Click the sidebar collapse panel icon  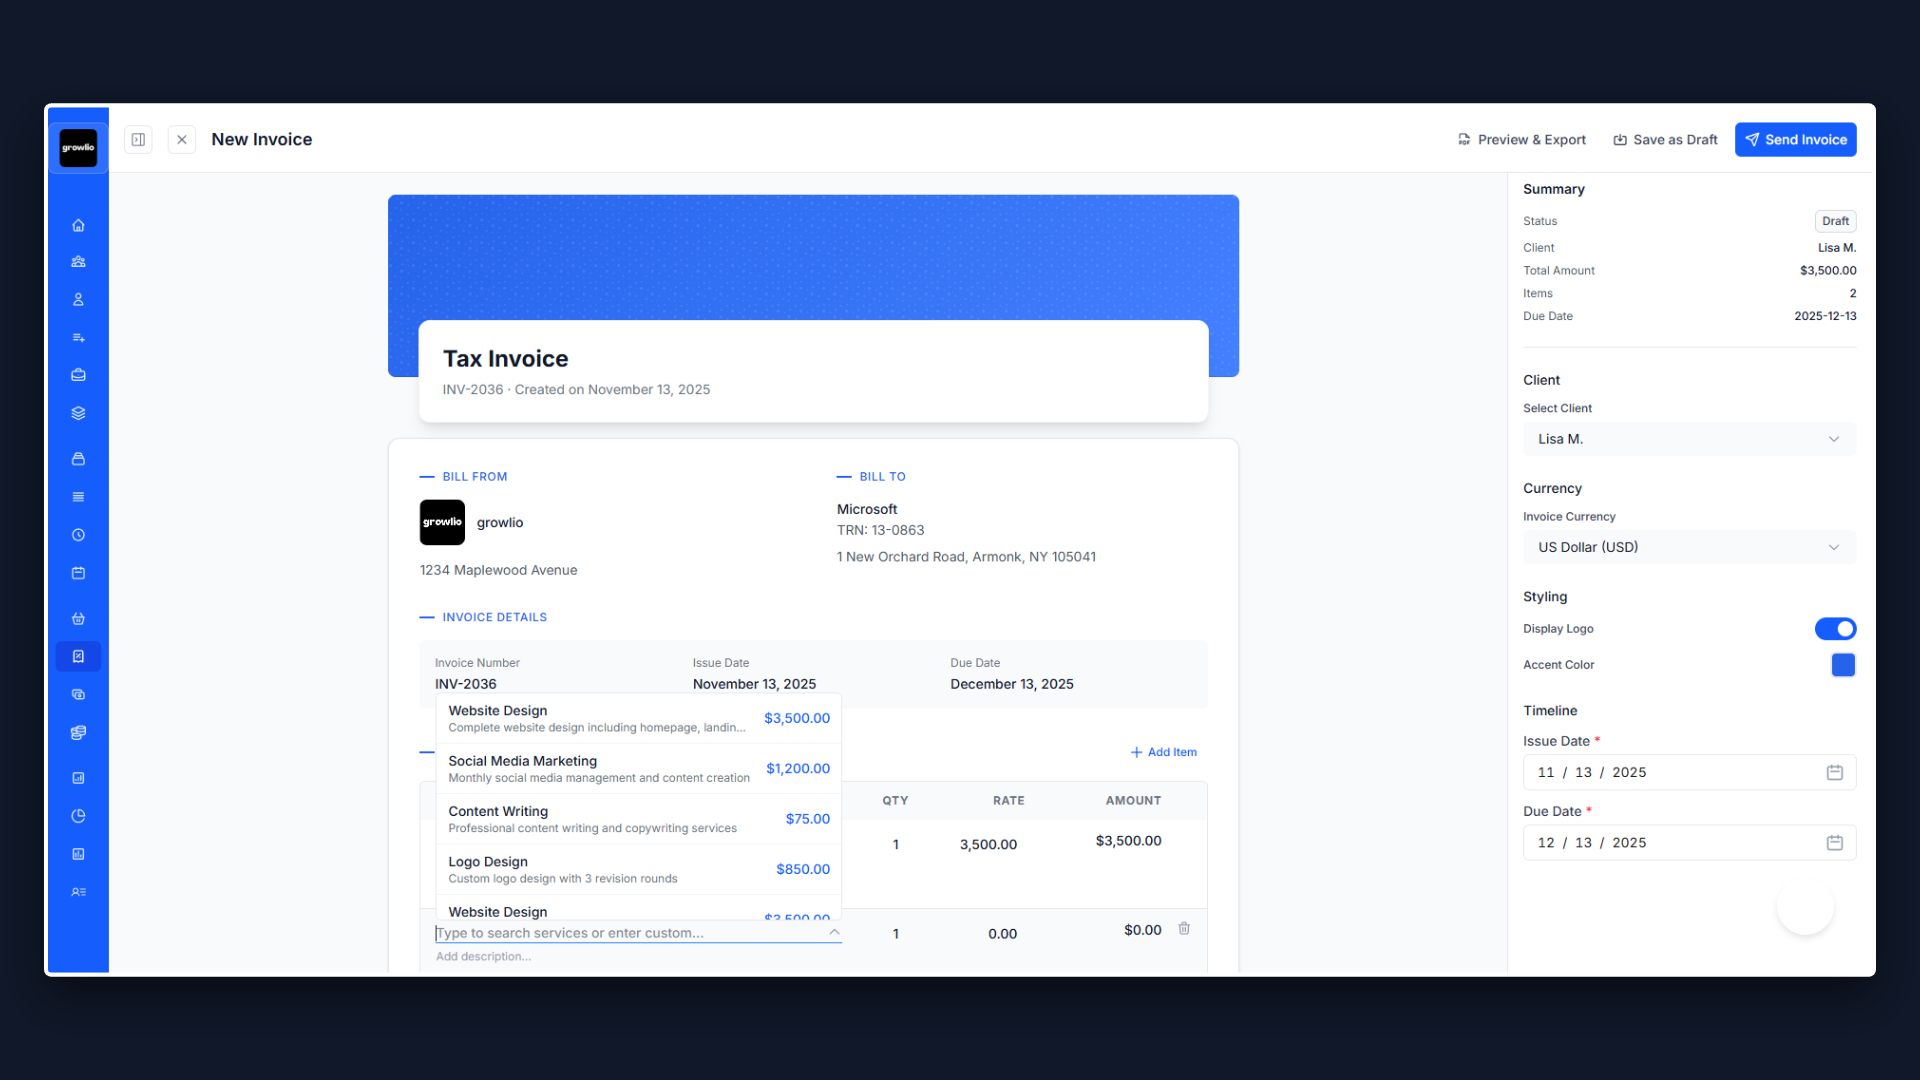pos(138,139)
